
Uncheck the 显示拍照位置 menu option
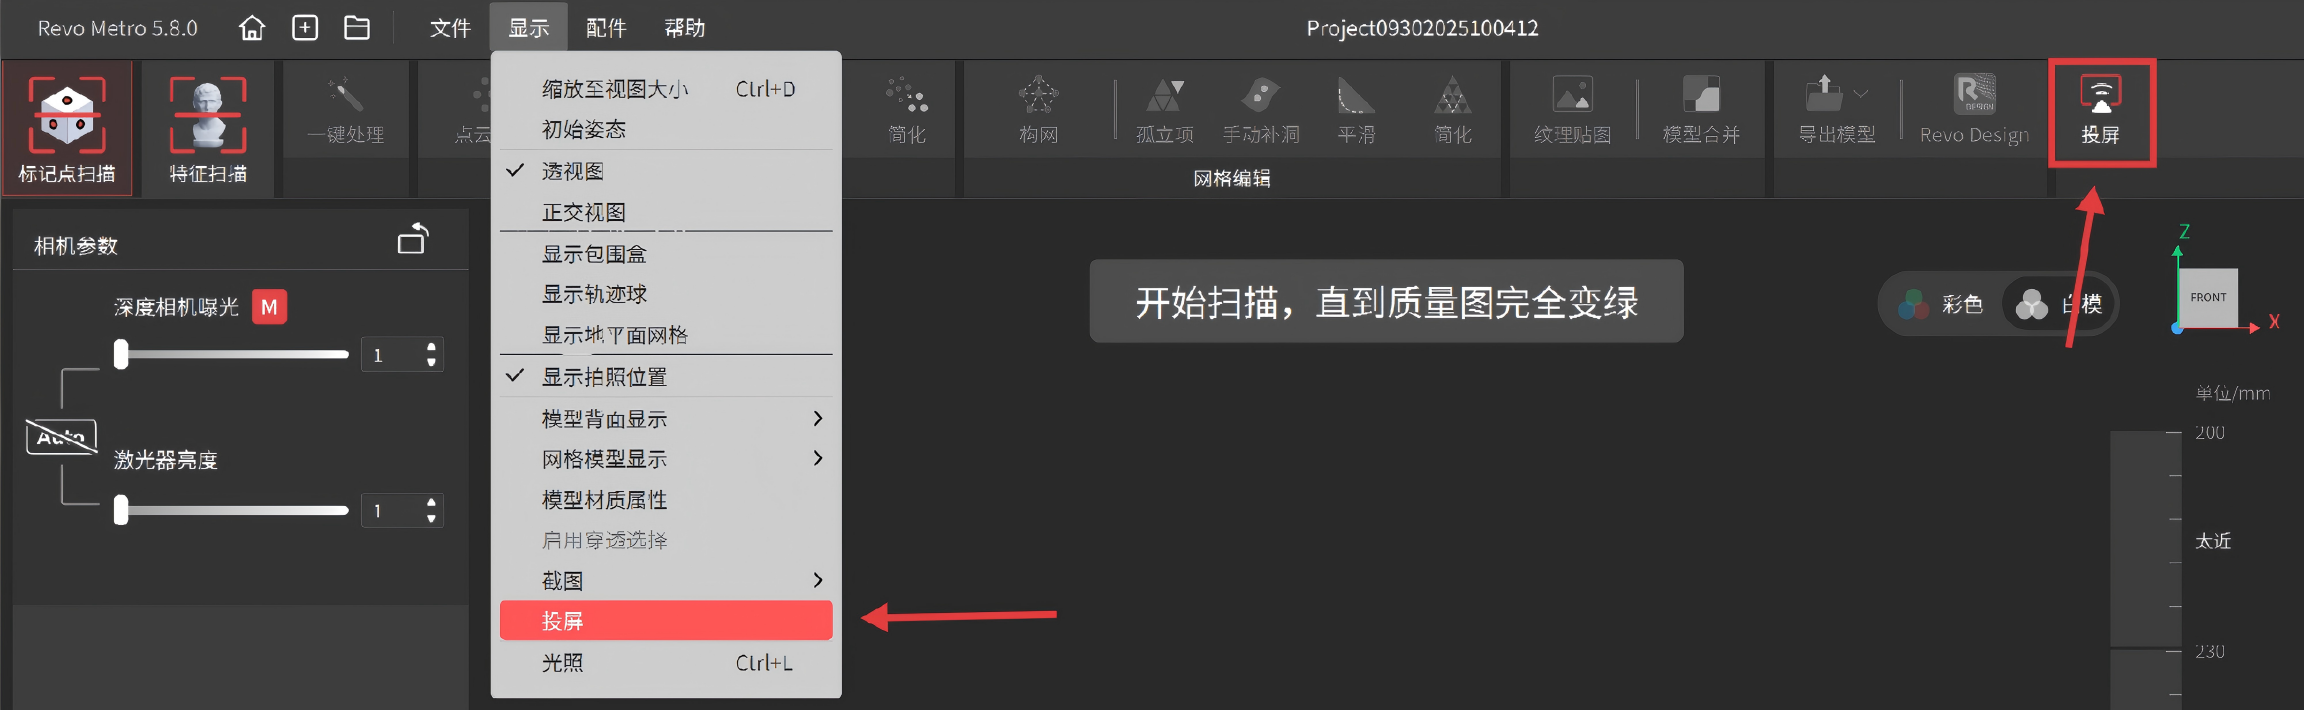(604, 377)
